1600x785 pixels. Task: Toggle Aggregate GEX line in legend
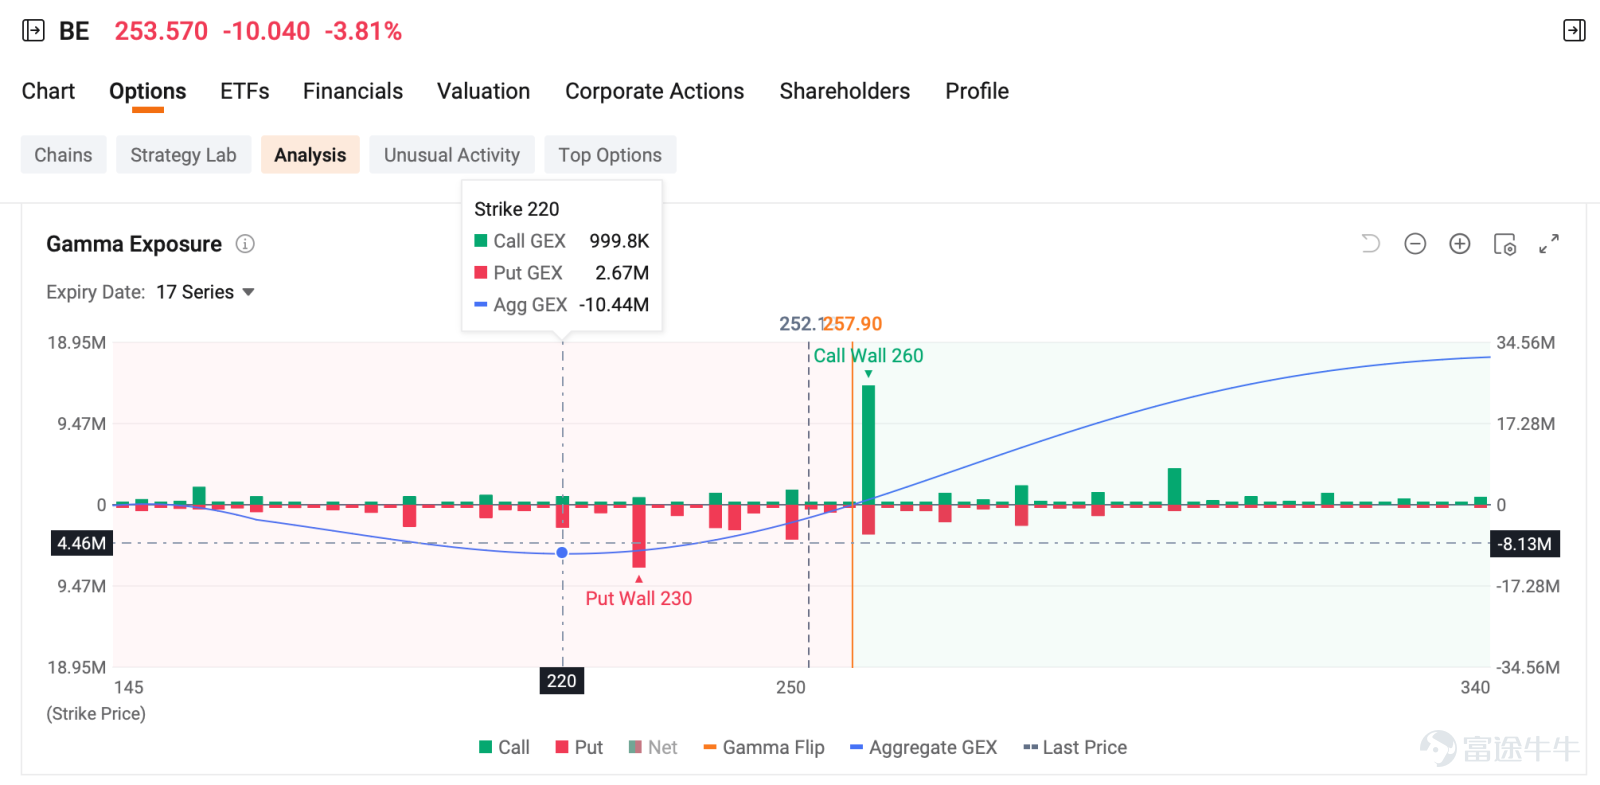(923, 747)
